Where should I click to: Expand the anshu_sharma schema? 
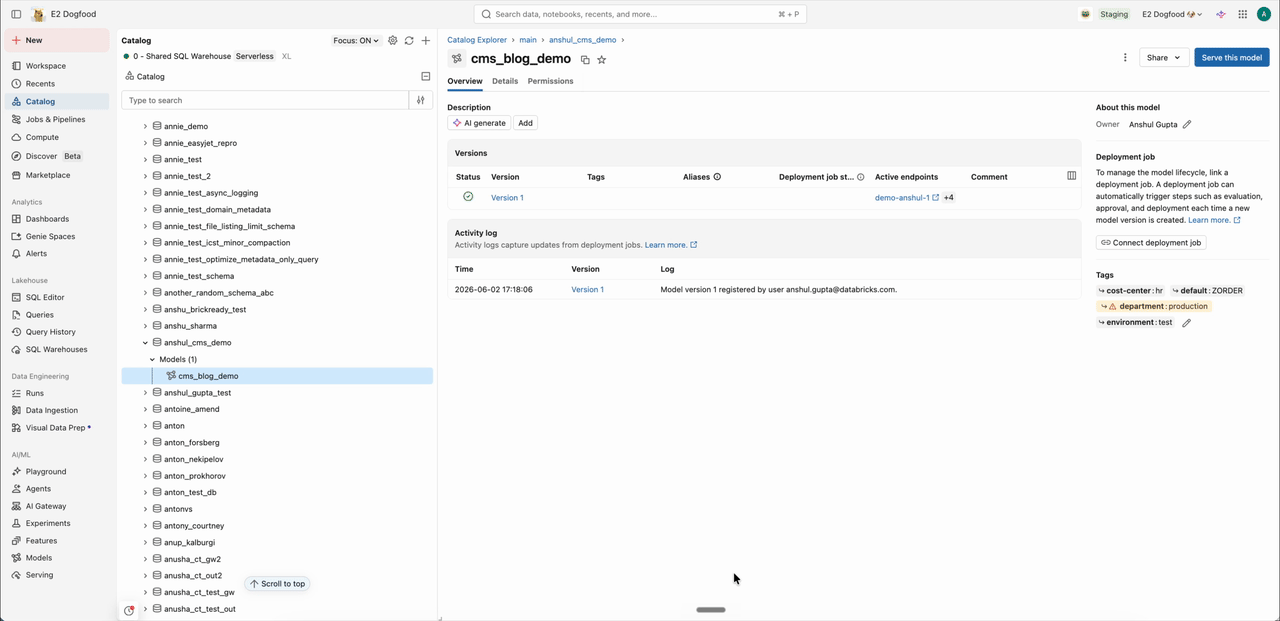(x=145, y=326)
